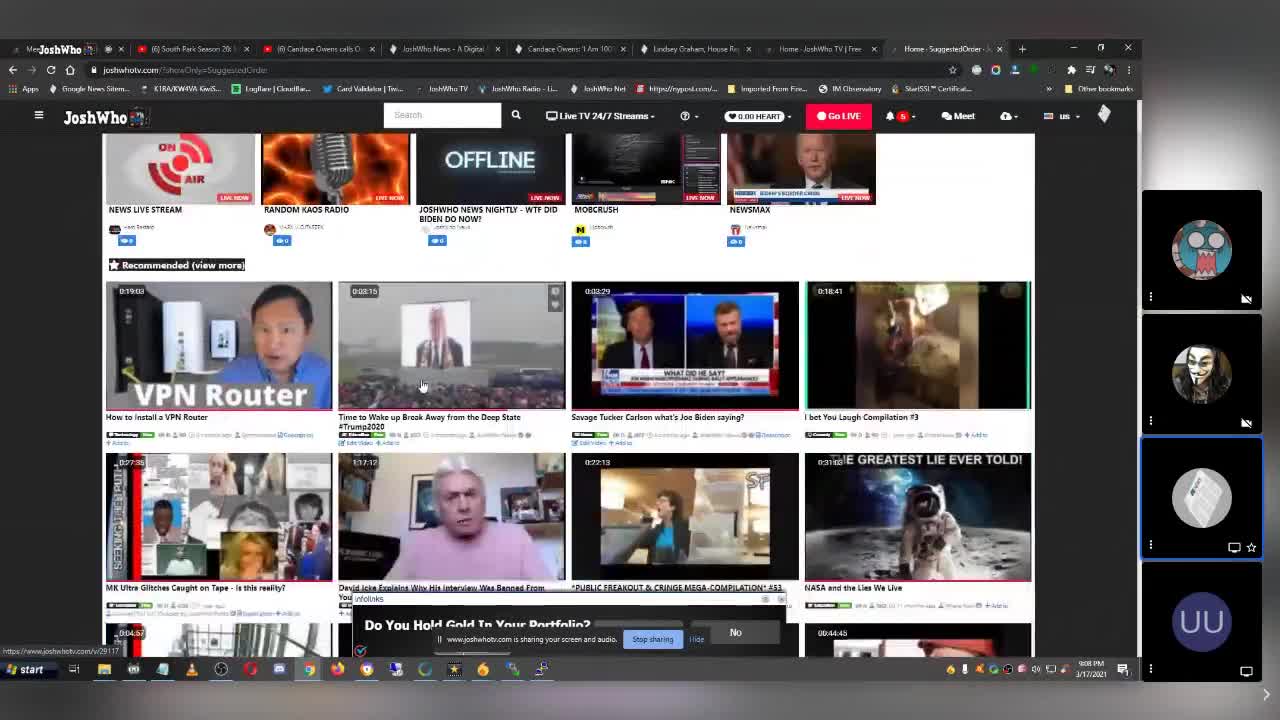Expand the hidden bookmarks chevron

click(1049, 89)
